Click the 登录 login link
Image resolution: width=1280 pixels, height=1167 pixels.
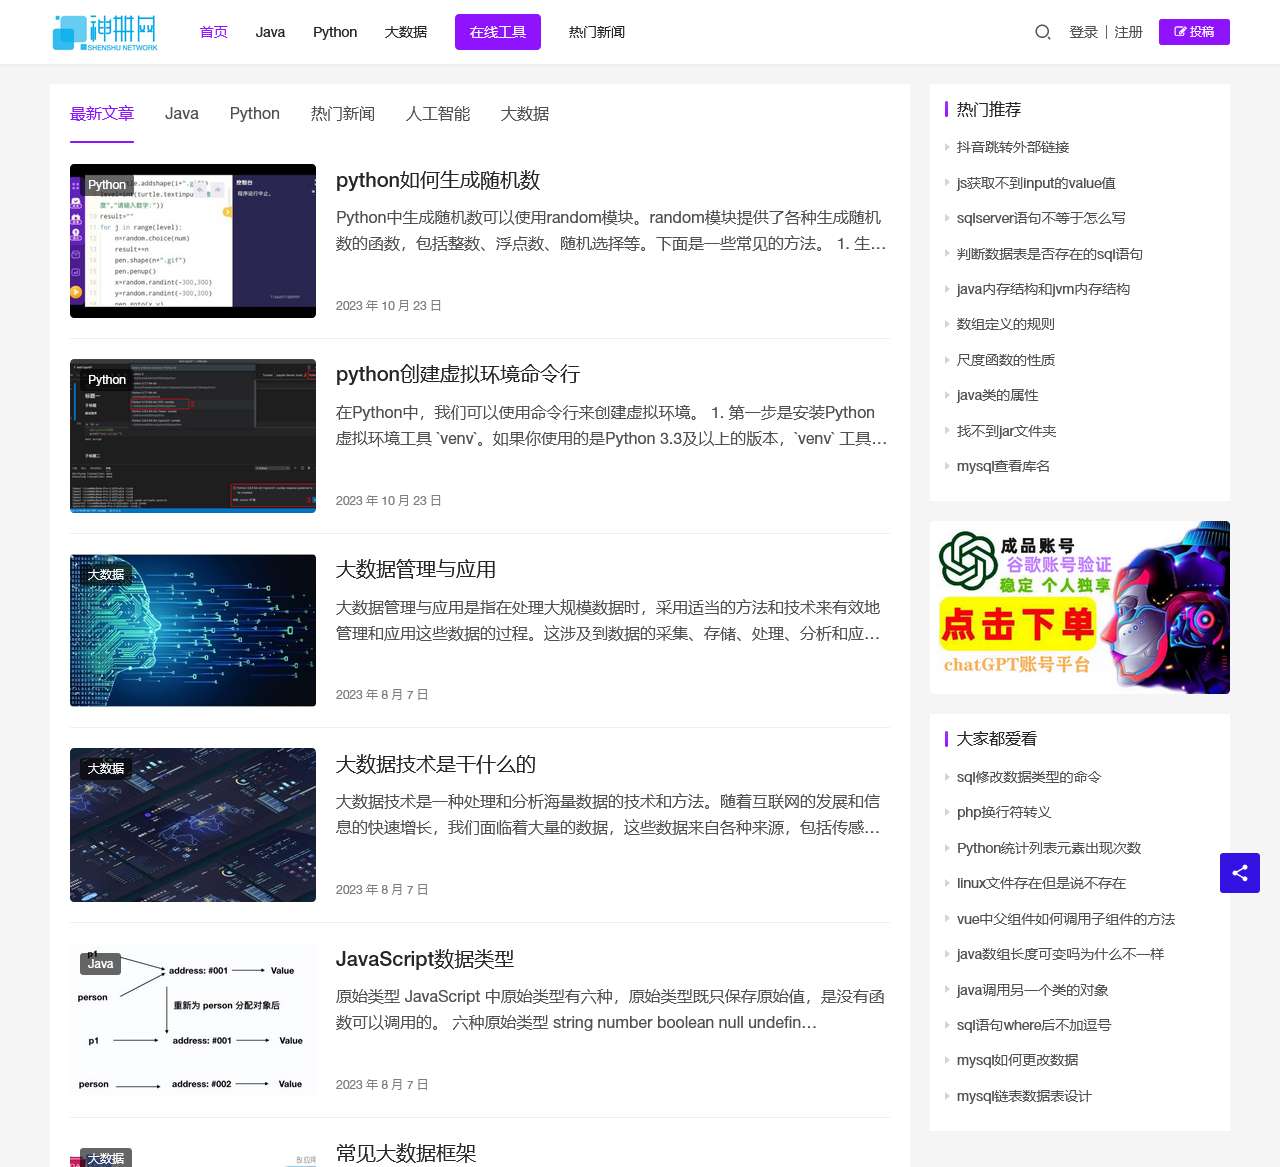click(1083, 32)
